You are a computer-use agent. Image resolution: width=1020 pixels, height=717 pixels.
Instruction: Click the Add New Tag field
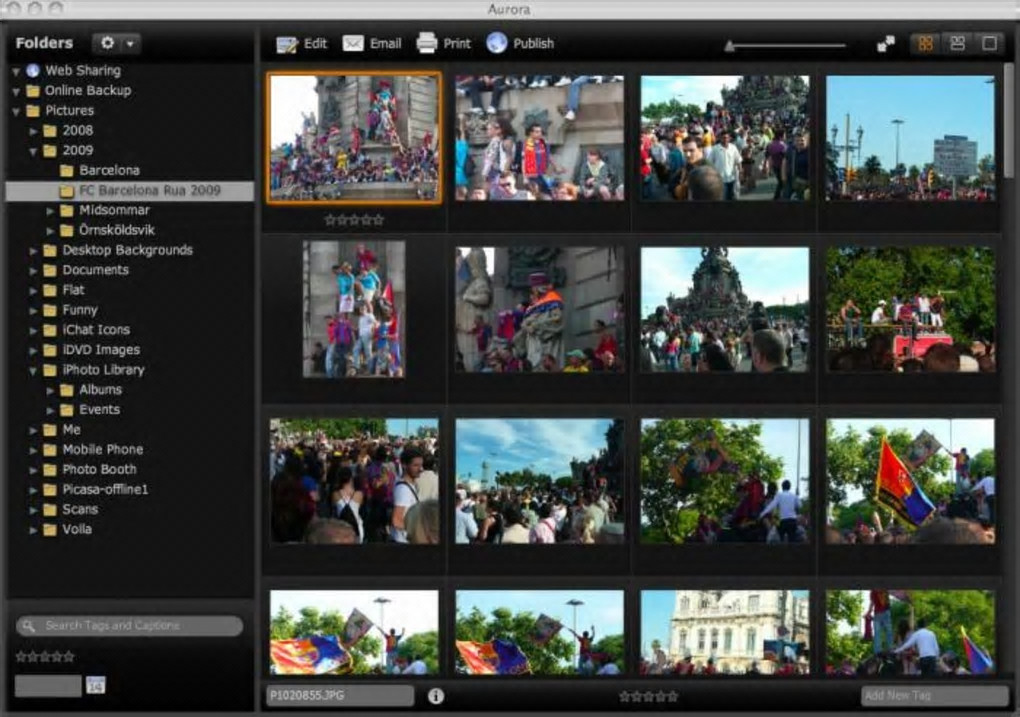click(934, 696)
